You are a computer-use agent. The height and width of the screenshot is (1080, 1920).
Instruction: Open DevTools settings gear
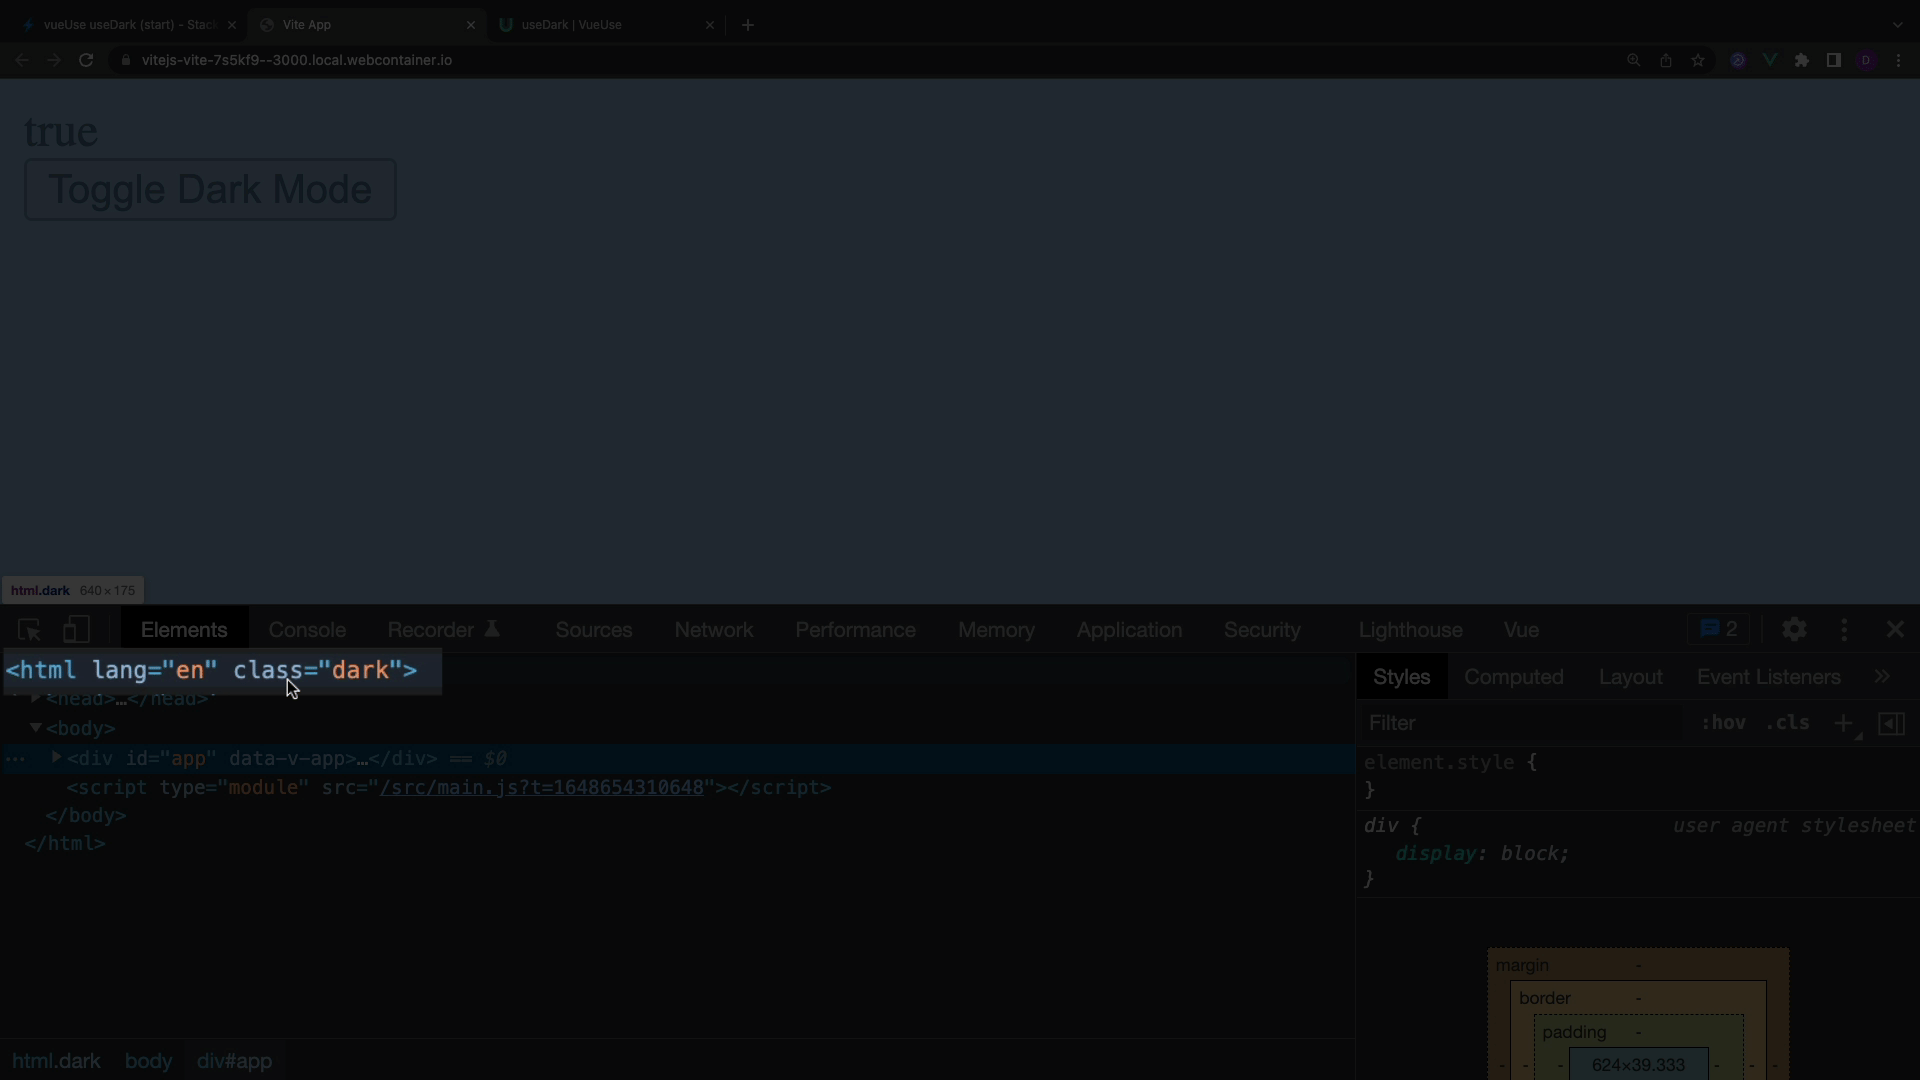(1794, 629)
